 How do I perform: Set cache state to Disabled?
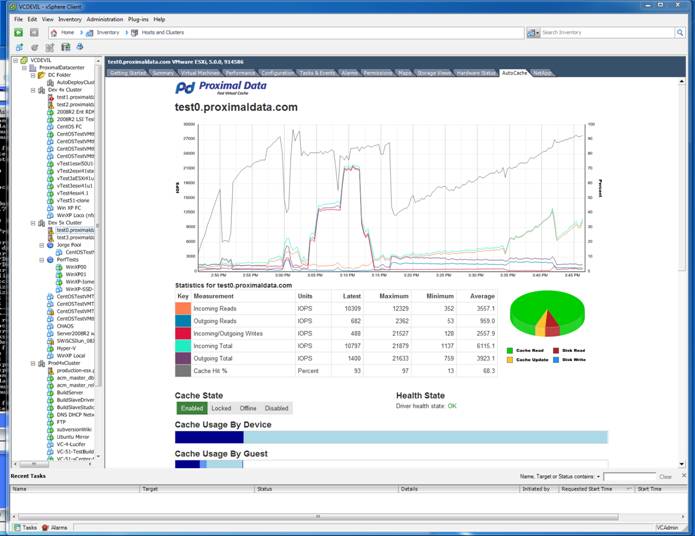click(277, 408)
